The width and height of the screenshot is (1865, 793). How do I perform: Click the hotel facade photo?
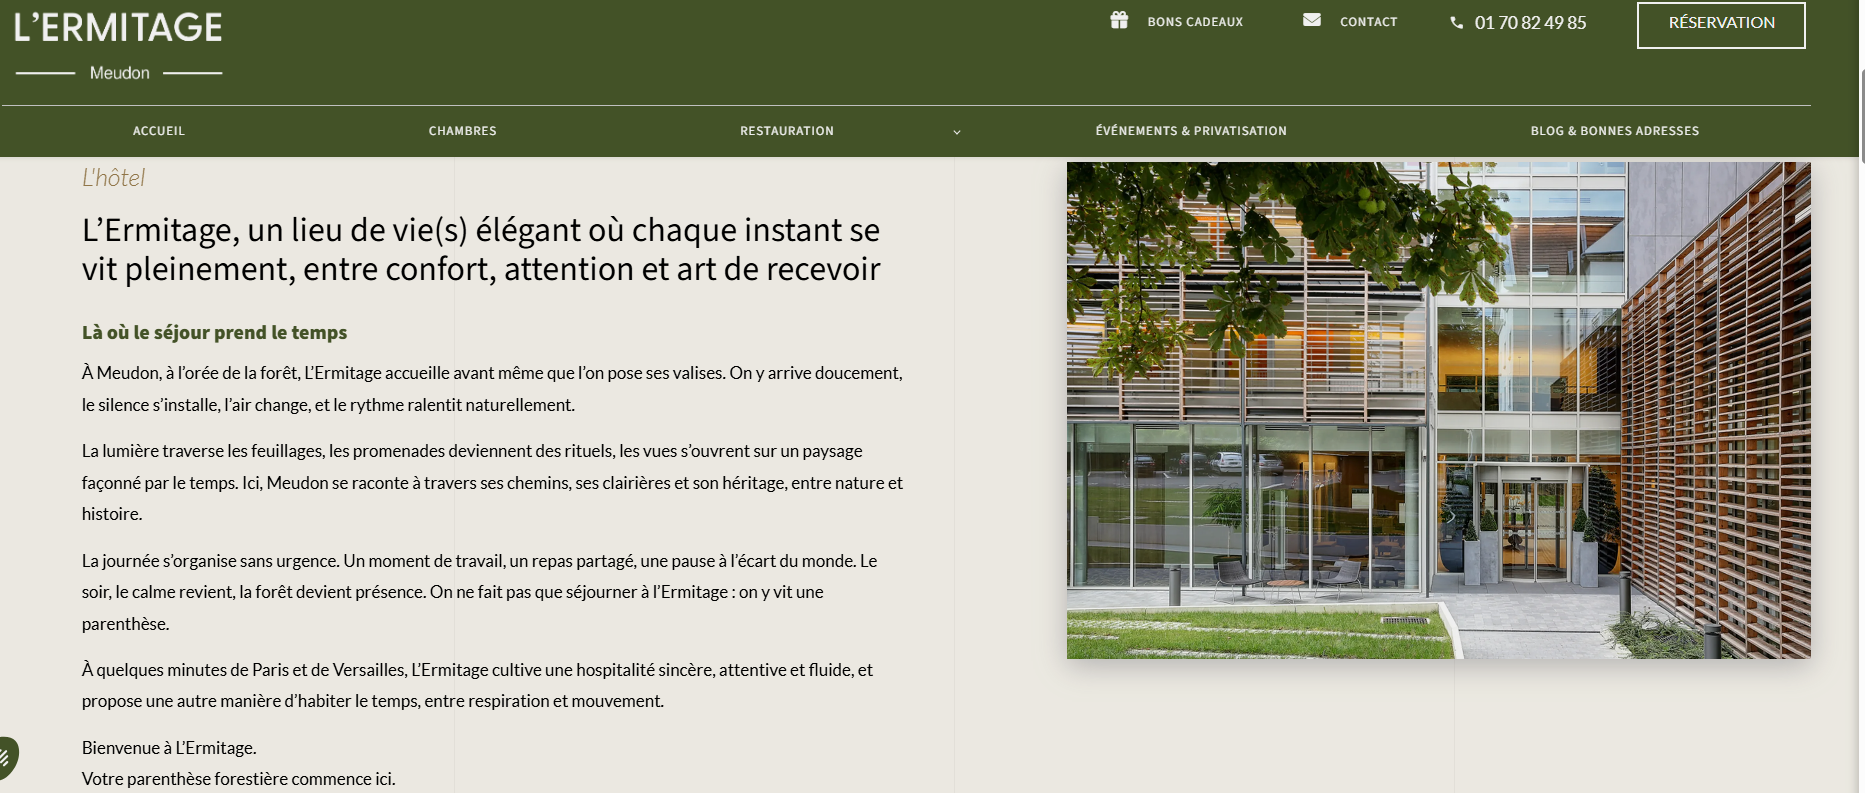[1438, 410]
